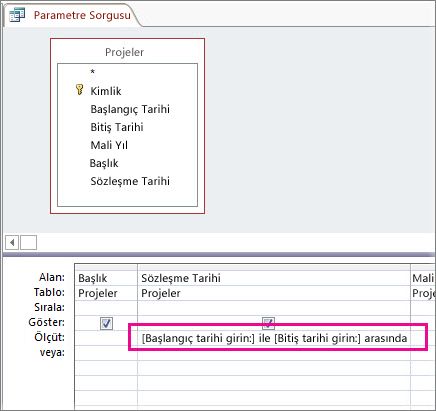The height and width of the screenshot is (411, 436).
Task: Click the Ölçüt cell under Başlık
Action: point(106,338)
